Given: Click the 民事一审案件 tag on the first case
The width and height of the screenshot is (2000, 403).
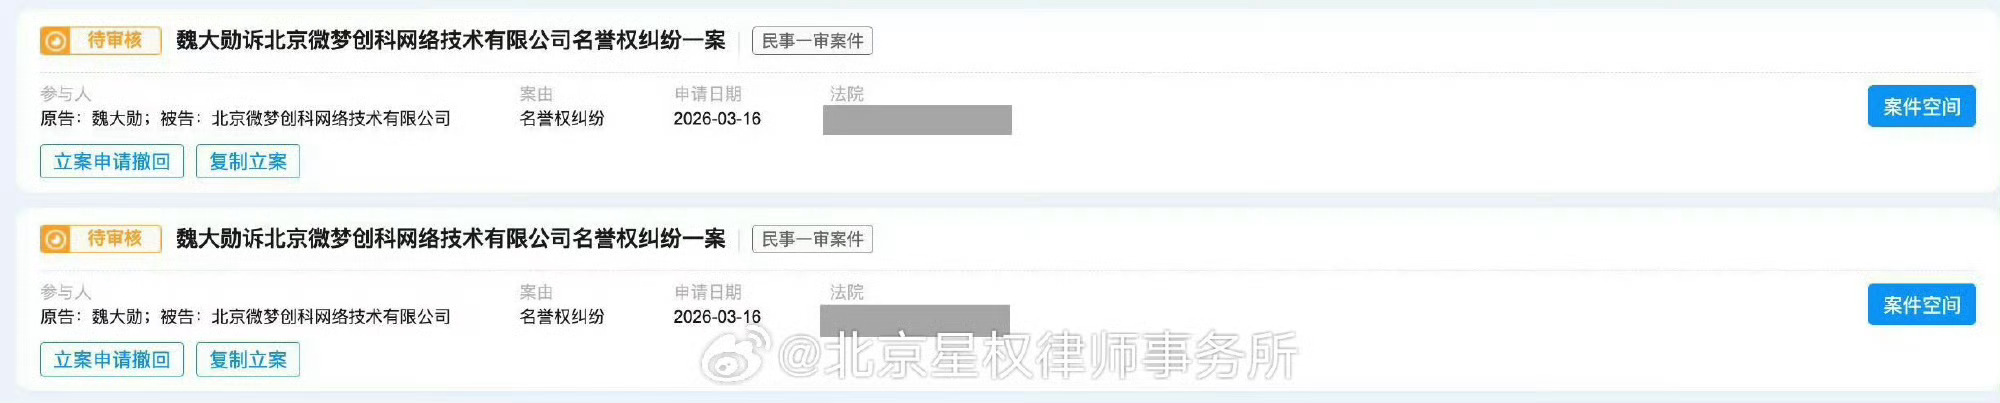Looking at the screenshot, I should pos(812,41).
